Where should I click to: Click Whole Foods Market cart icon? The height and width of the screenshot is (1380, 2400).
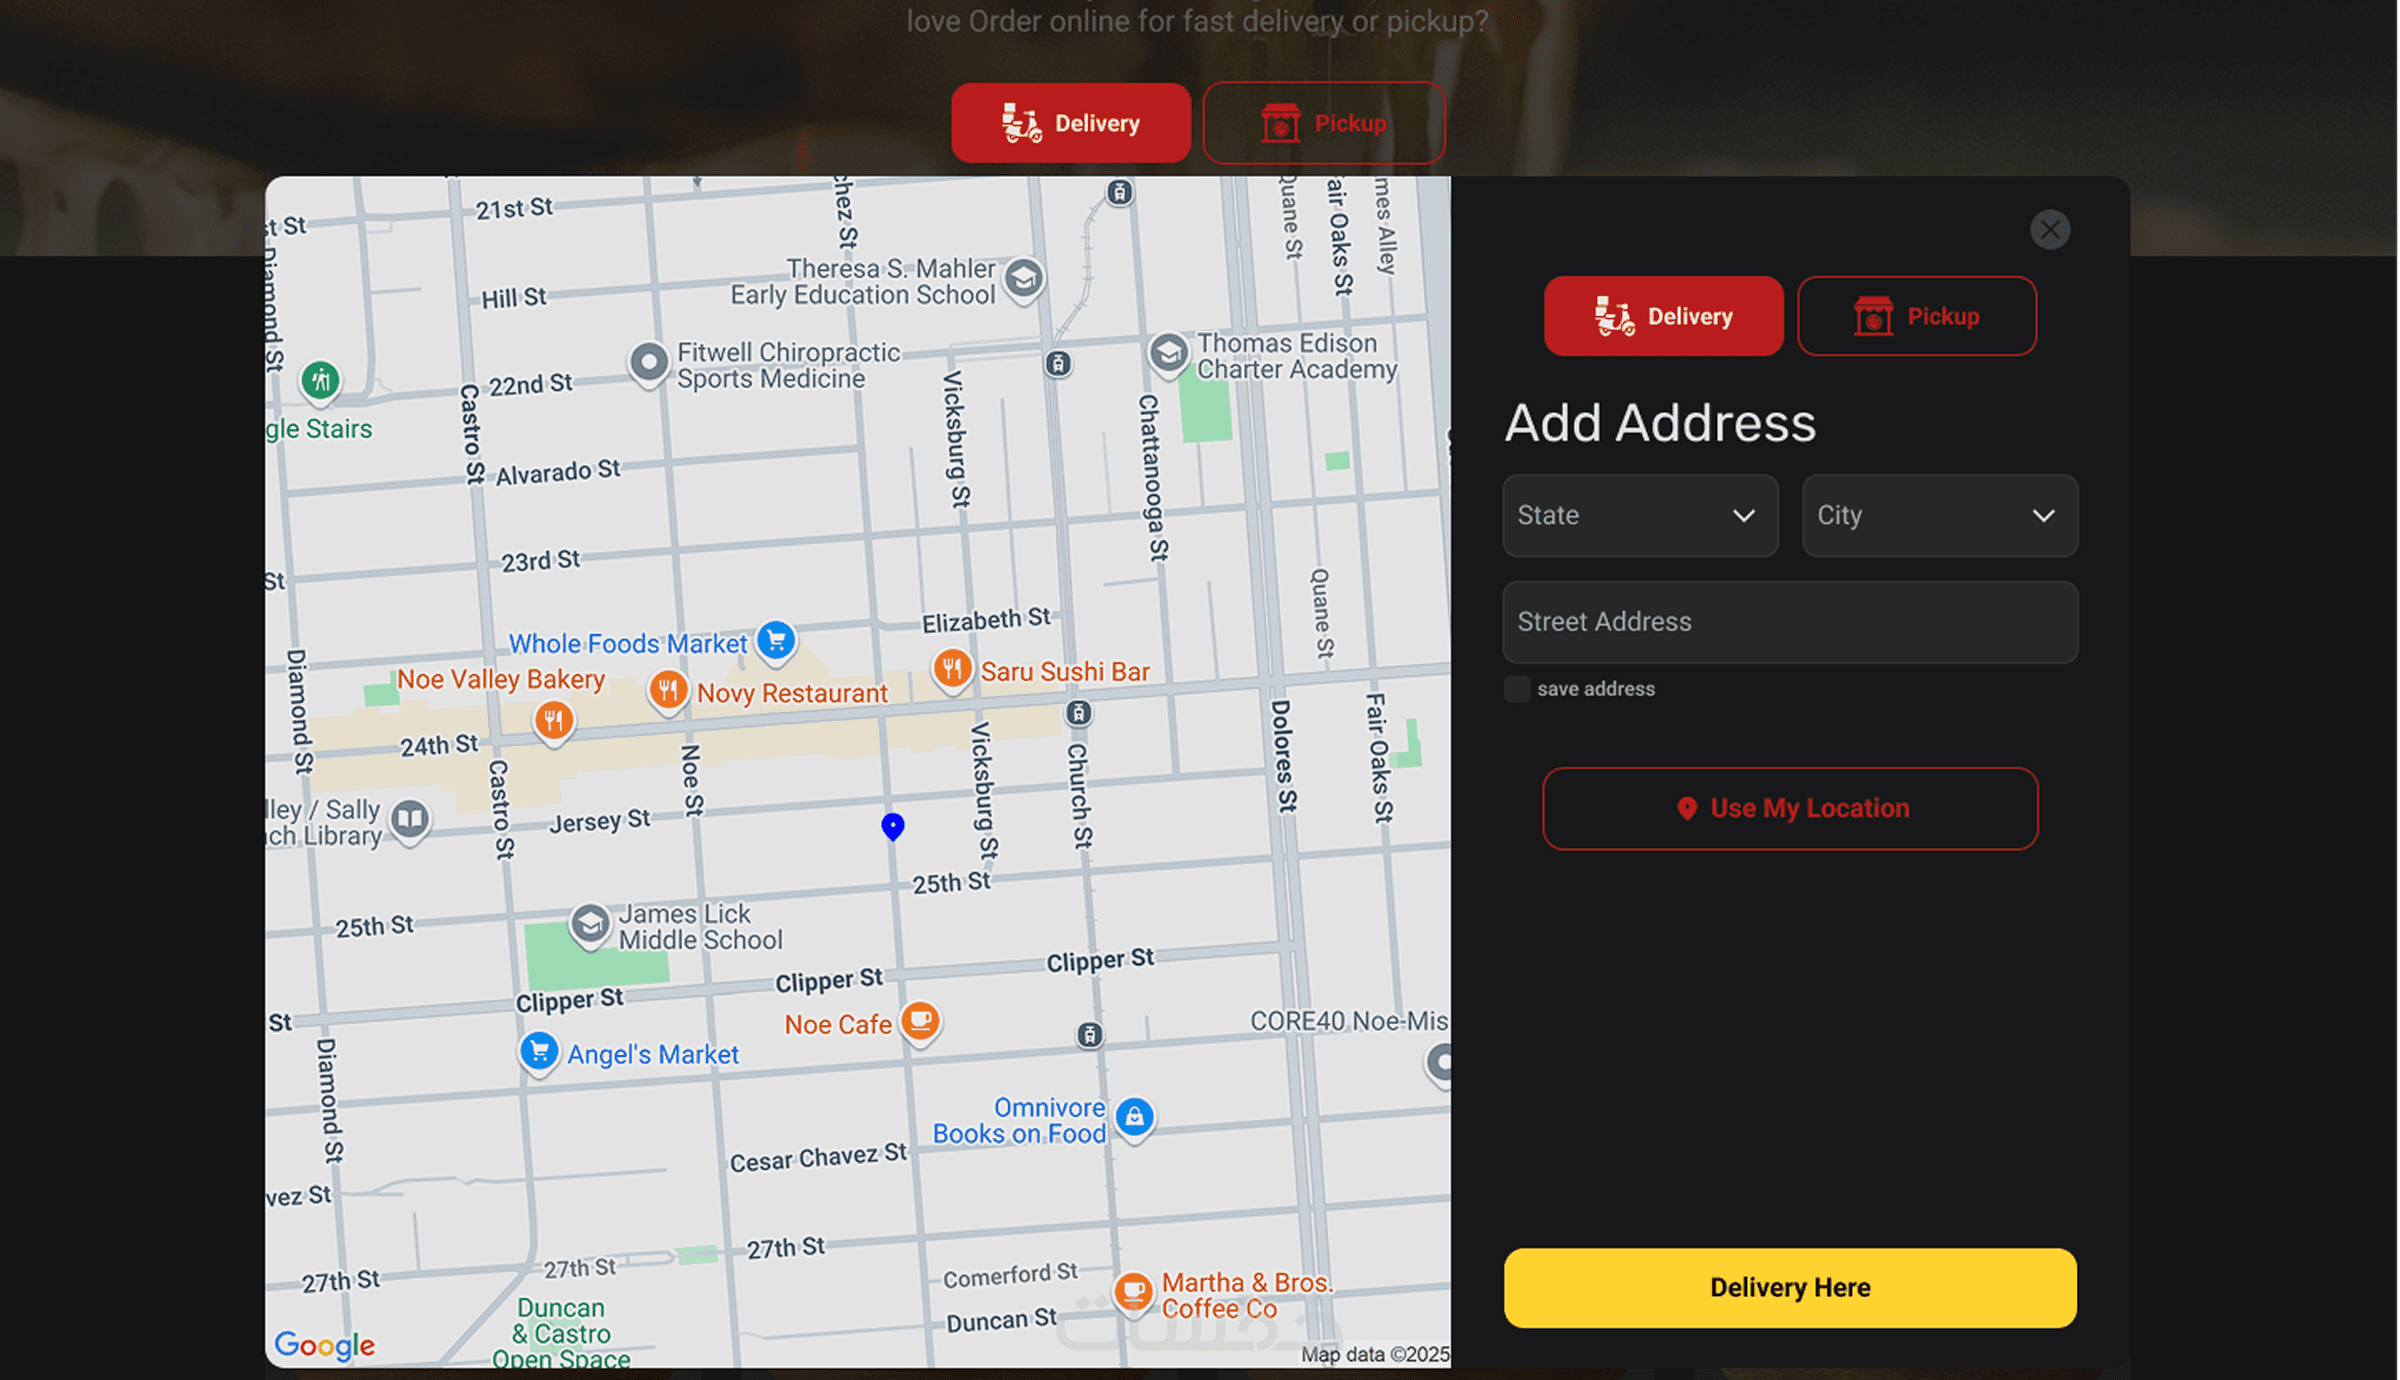[776, 640]
